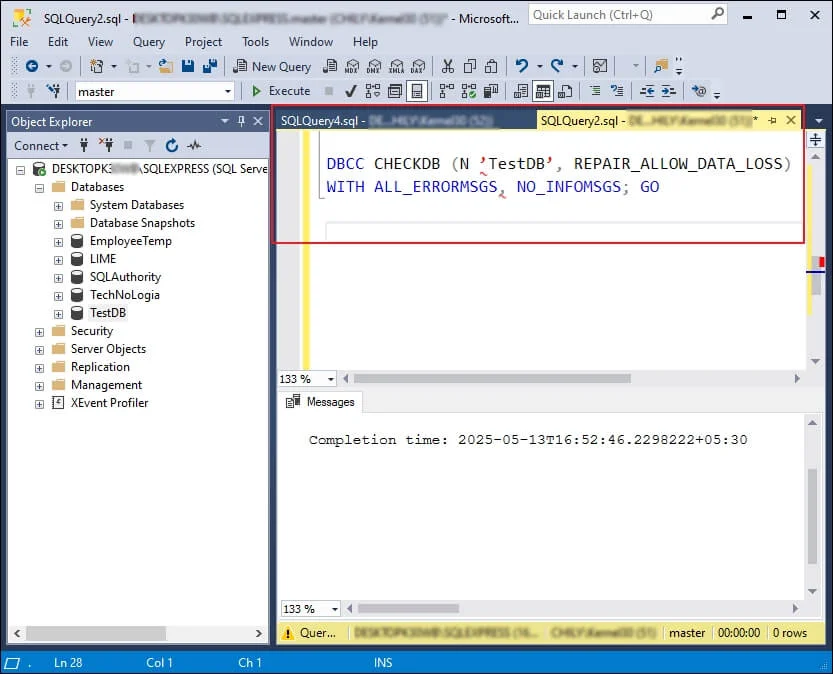Click the Save All icon

tap(210, 66)
